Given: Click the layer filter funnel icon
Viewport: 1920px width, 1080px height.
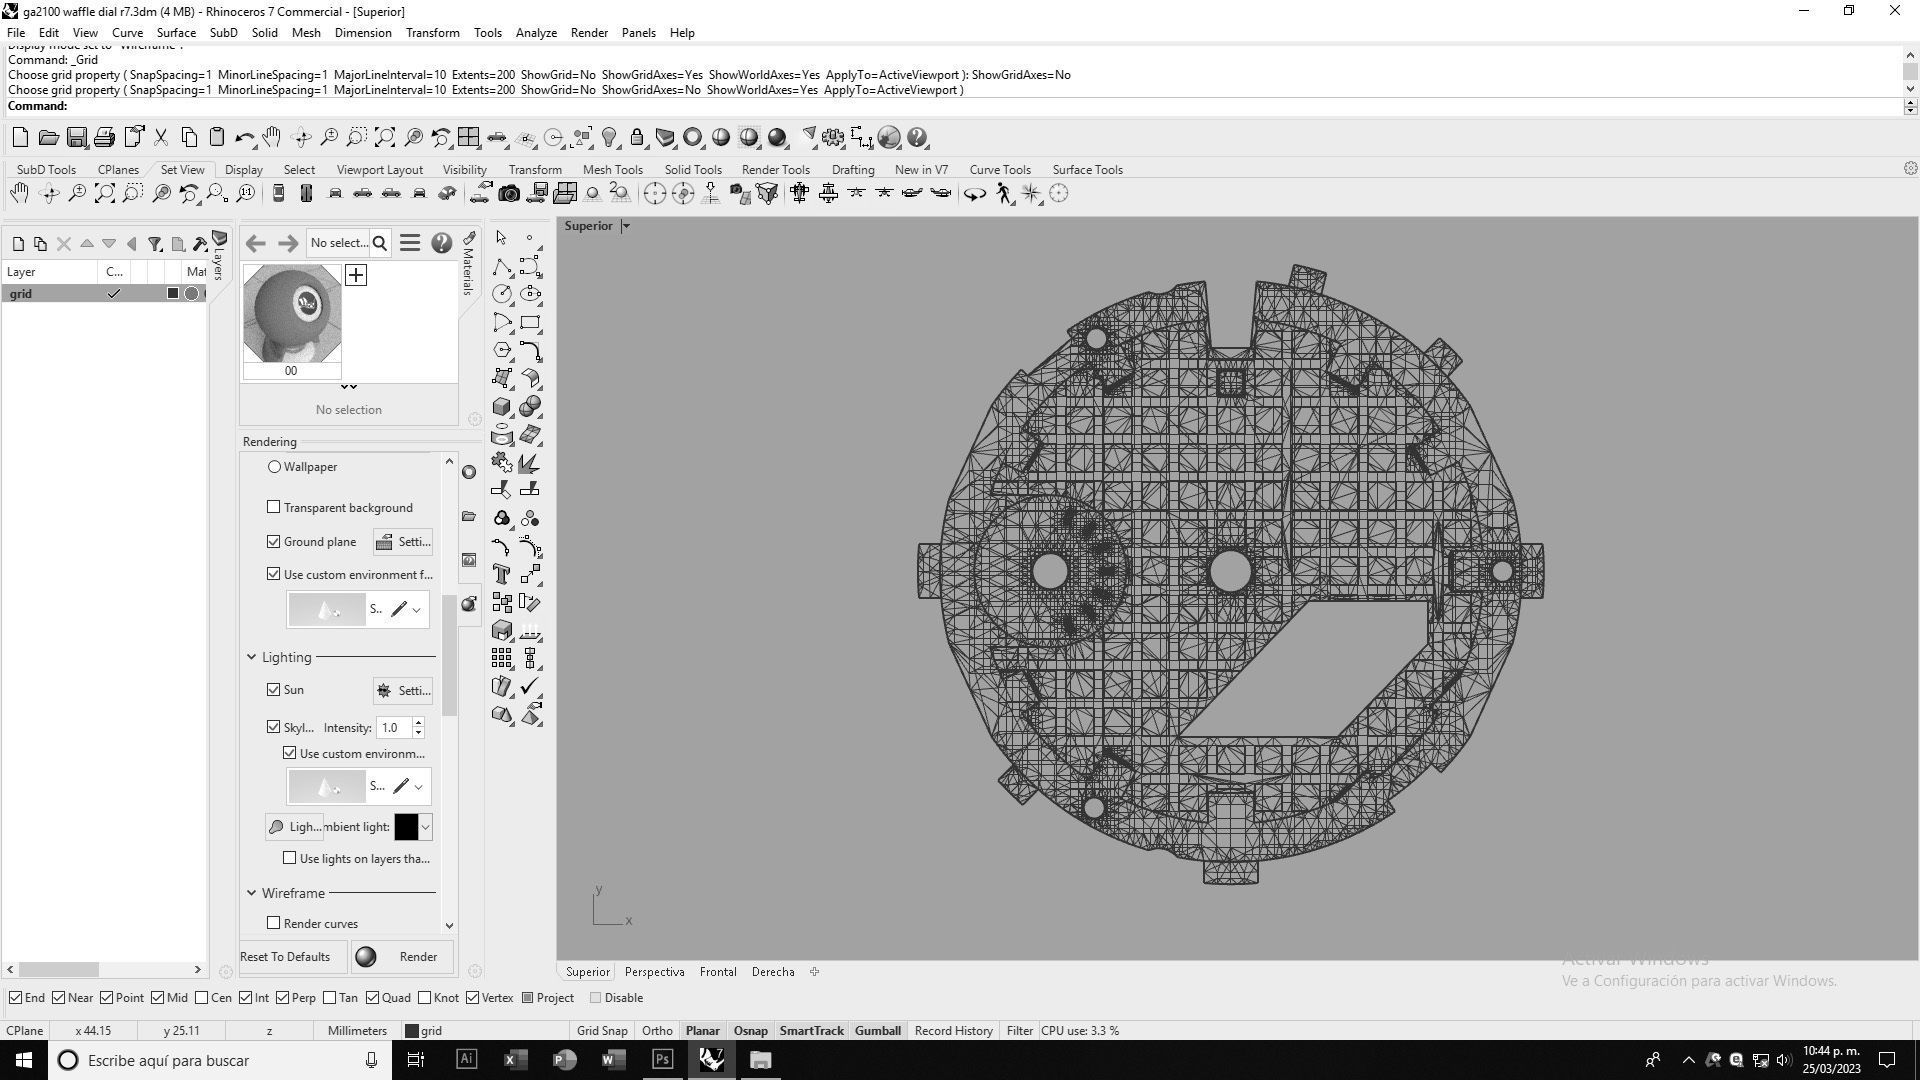Looking at the screenshot, I should click(155, 244).
